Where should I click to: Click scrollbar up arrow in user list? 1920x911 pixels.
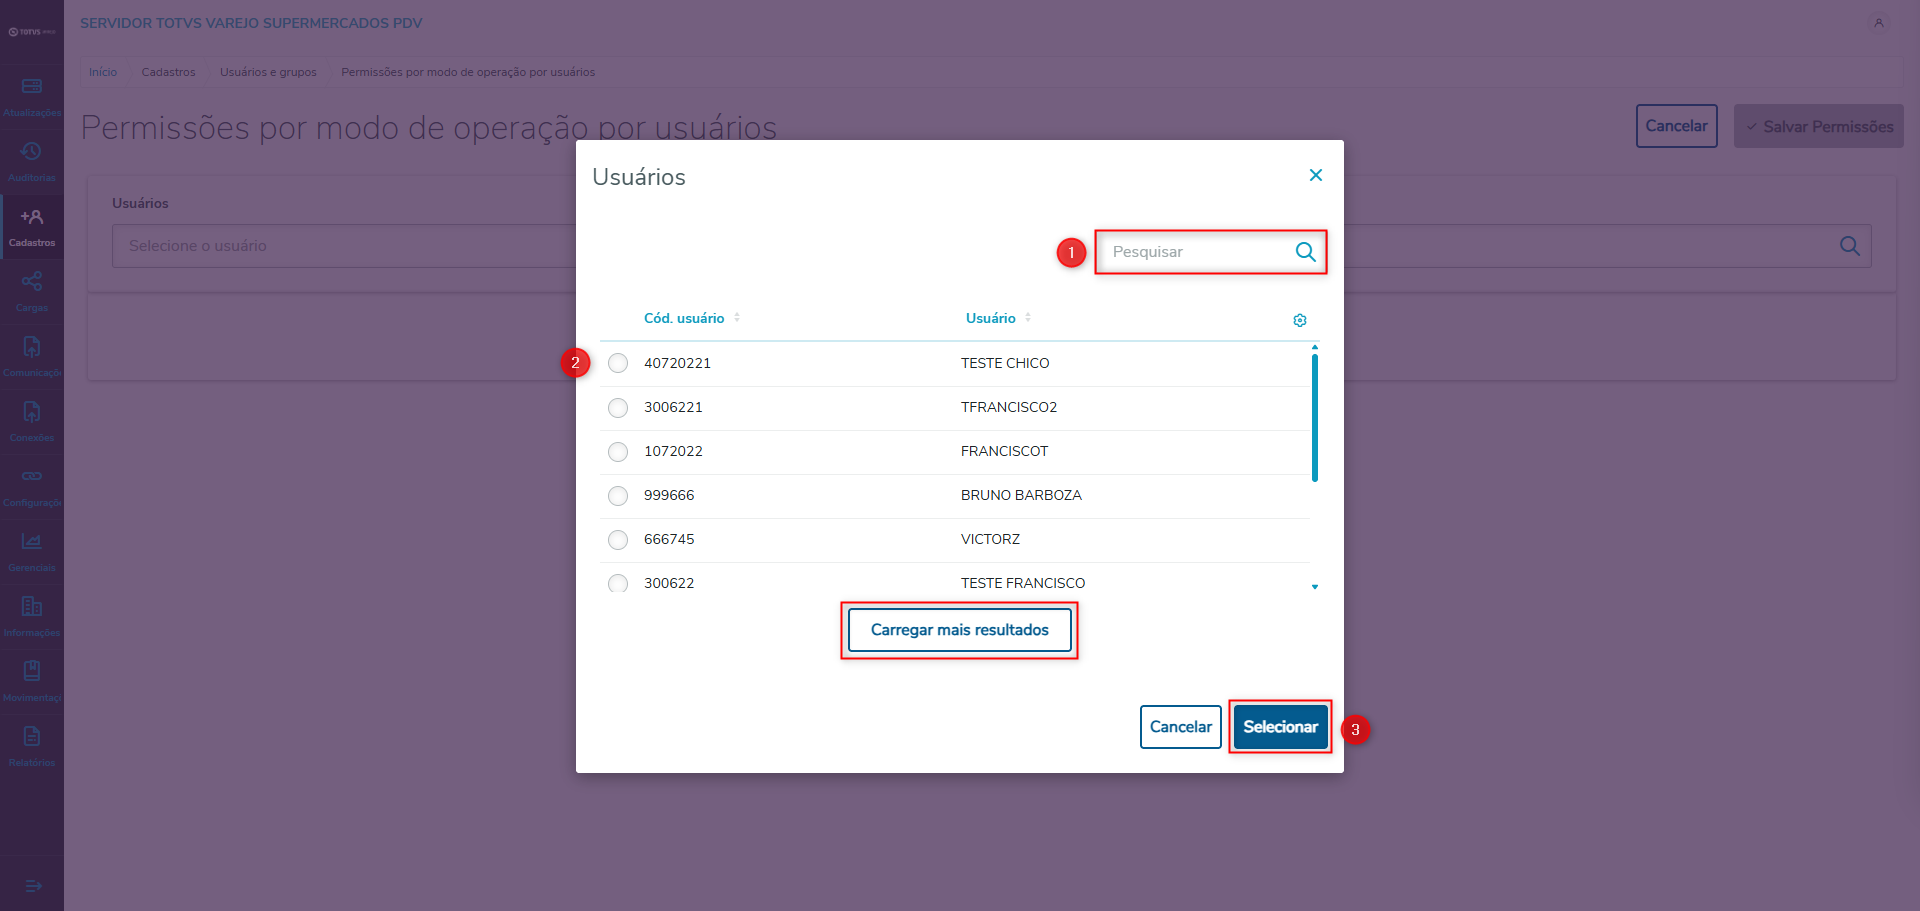(x=1315, y=347)
